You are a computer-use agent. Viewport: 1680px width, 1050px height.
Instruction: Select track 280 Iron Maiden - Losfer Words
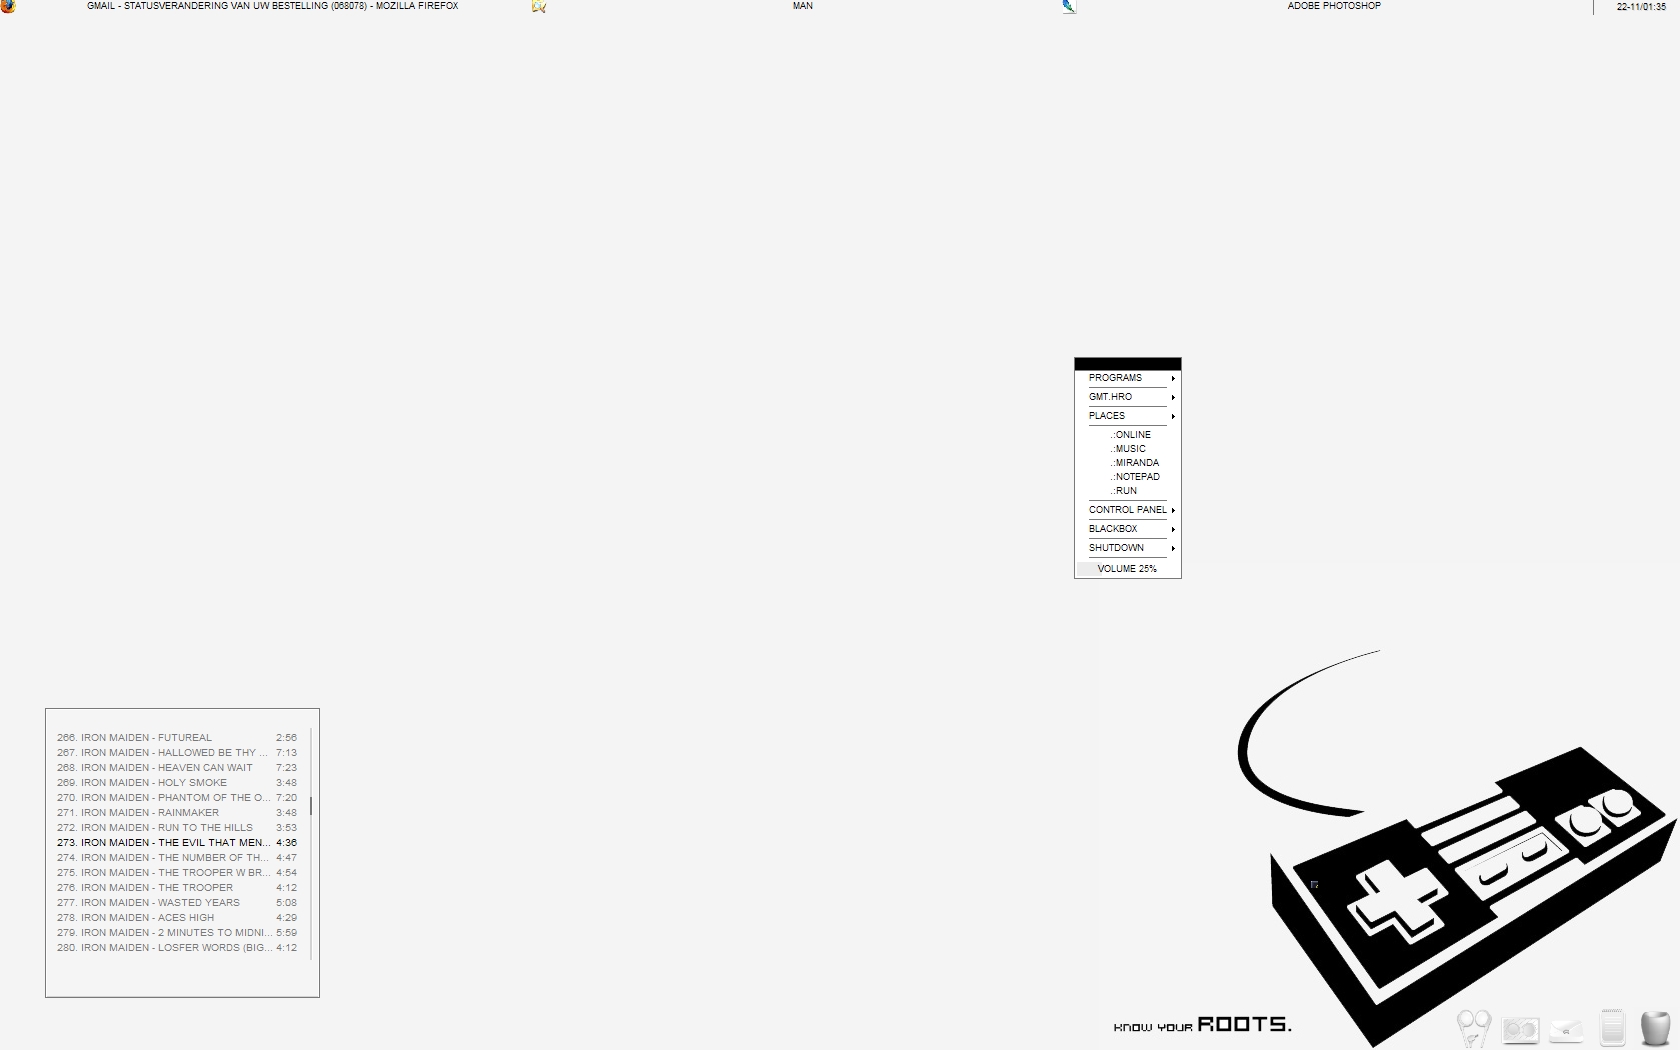coord(177,948)
